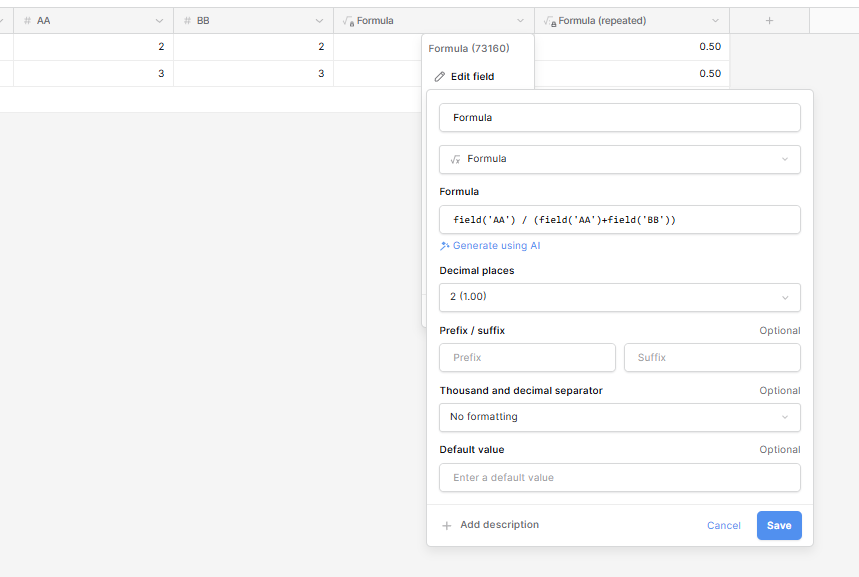Open BB column dropdown arrow

[319, 21]
